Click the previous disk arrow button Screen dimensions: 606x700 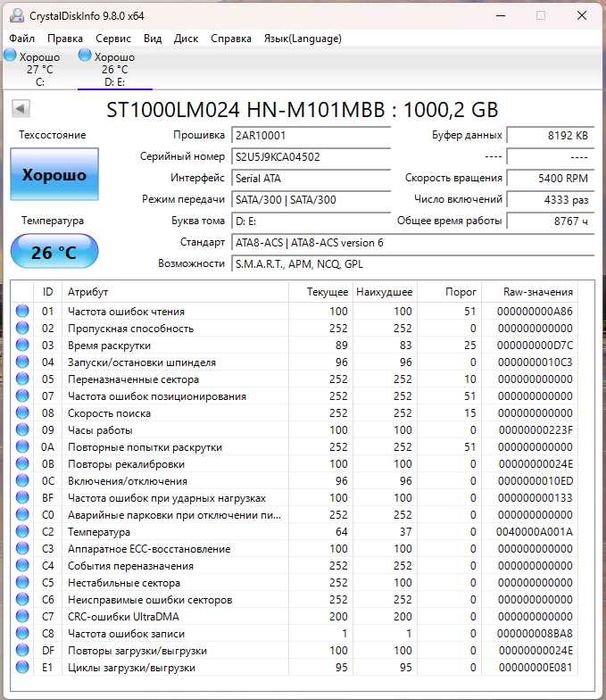pos(21,108)
